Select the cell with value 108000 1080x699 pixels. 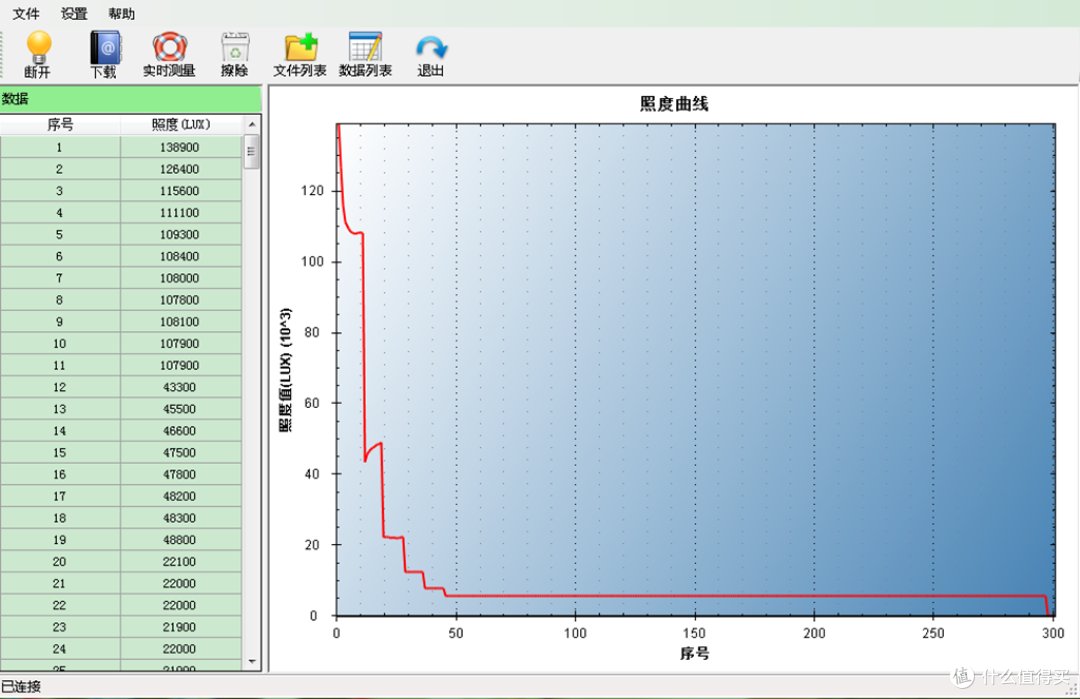180,278
